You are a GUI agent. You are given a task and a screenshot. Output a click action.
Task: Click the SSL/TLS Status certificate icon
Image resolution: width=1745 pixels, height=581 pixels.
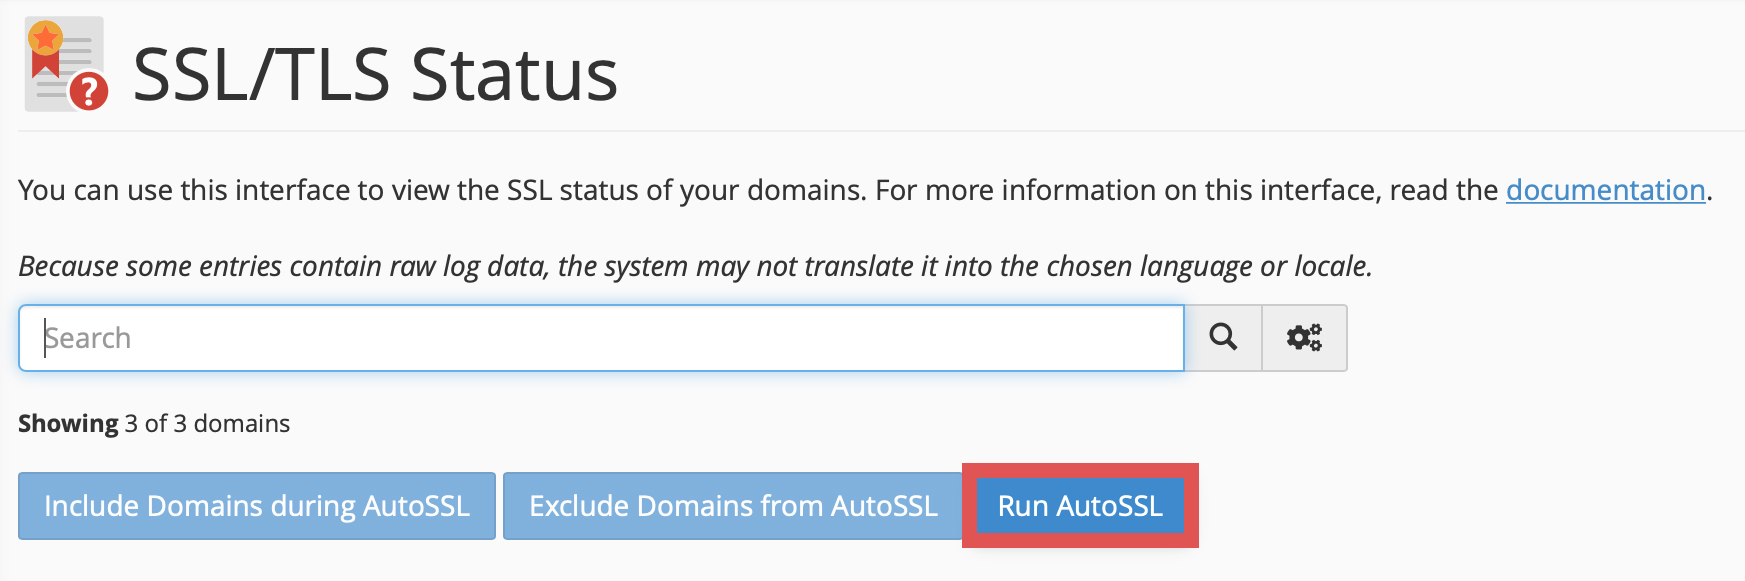[66, 64]
